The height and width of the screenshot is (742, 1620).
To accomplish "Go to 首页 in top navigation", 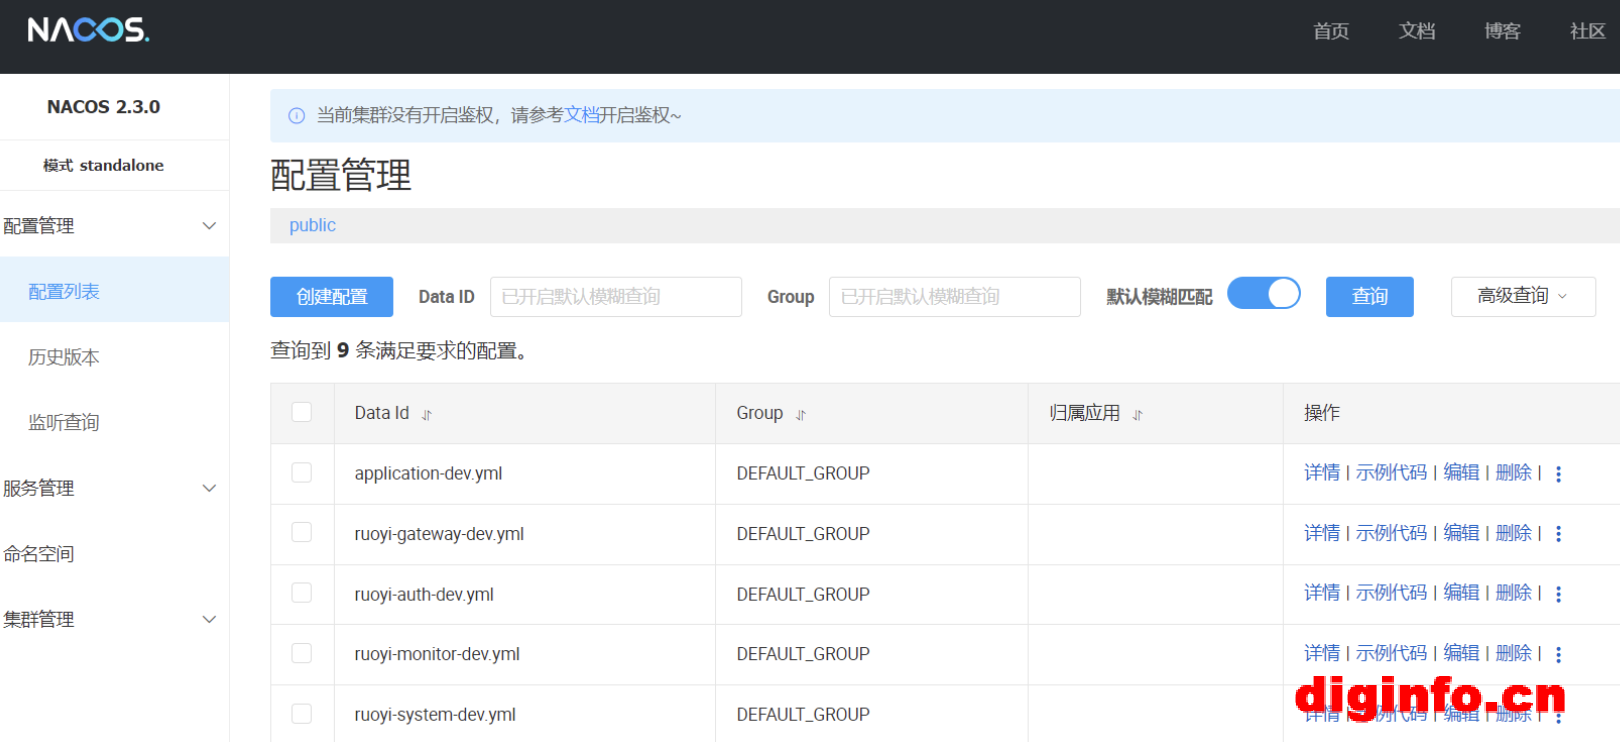I will 1331,31.
